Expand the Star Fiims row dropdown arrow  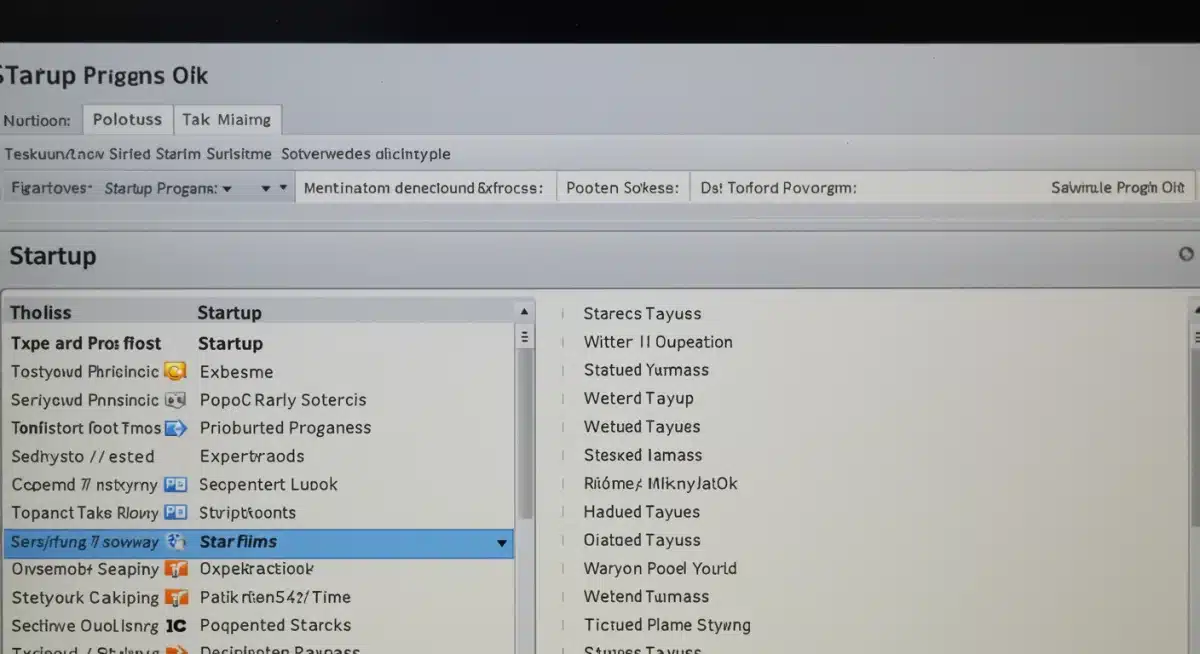coord(500,542)
